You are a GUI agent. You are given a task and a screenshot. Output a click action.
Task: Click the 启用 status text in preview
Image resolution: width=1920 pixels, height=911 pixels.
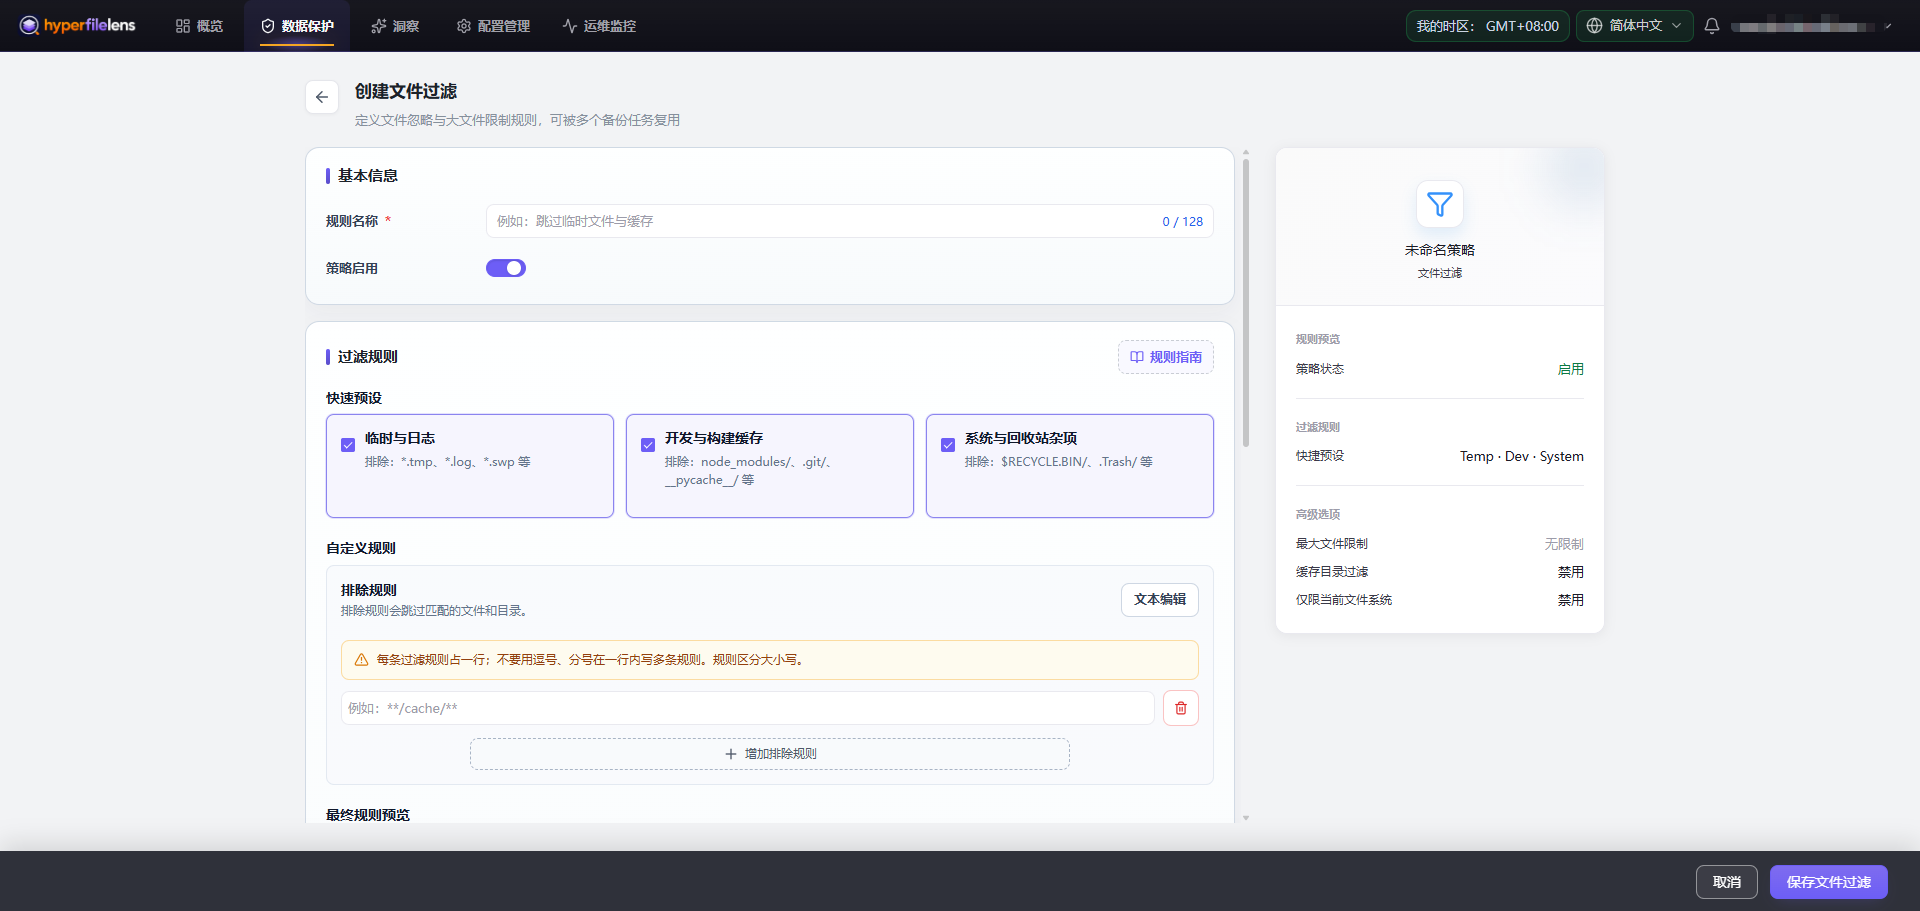tap(1571, 369)
